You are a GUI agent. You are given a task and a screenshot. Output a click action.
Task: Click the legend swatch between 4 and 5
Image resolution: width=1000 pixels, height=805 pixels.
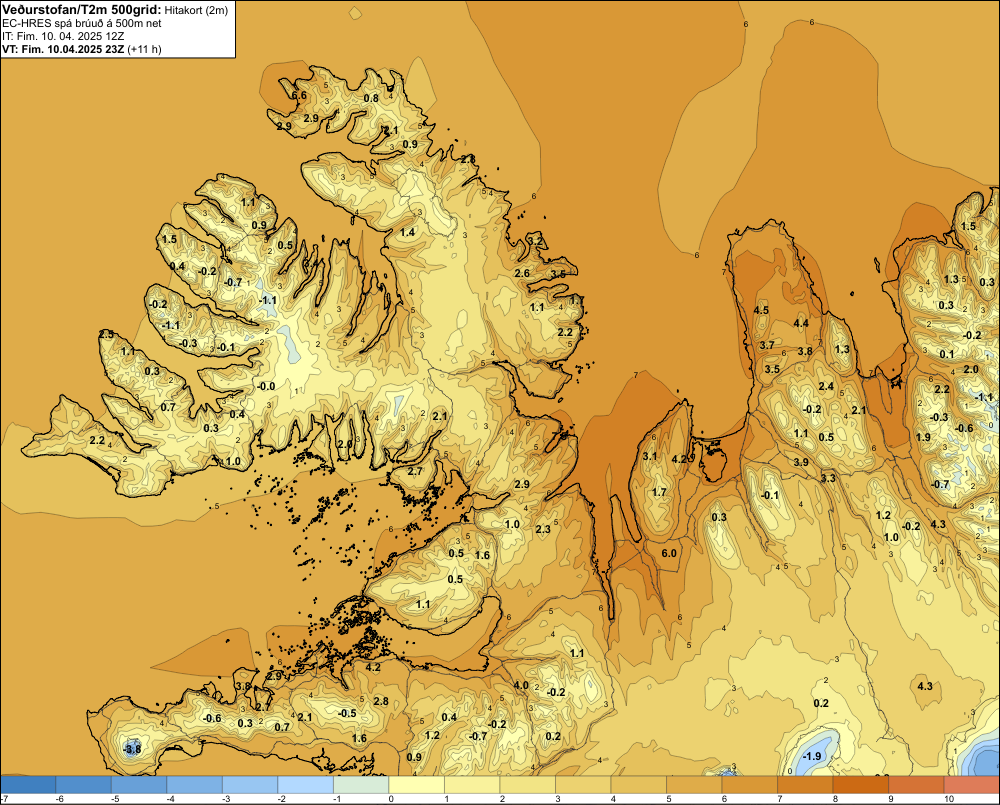(x=638, y=785)
